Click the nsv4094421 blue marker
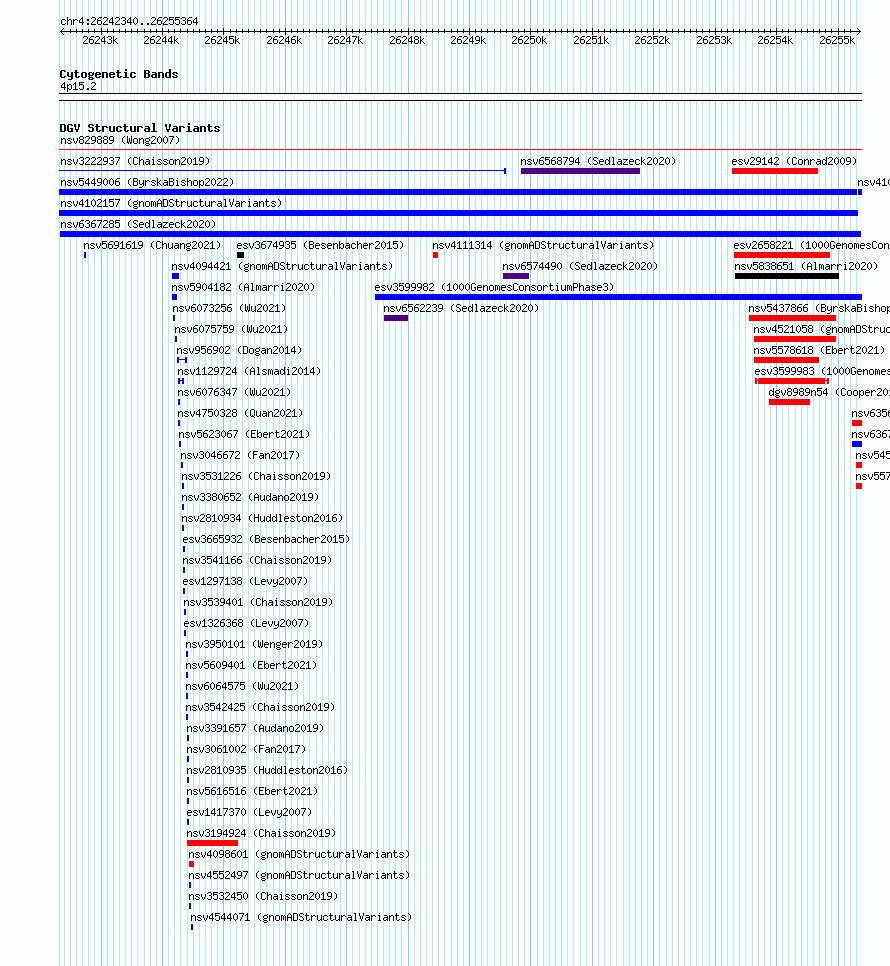The width and height of the screenshot is (890, 966). tap(176, 276)
